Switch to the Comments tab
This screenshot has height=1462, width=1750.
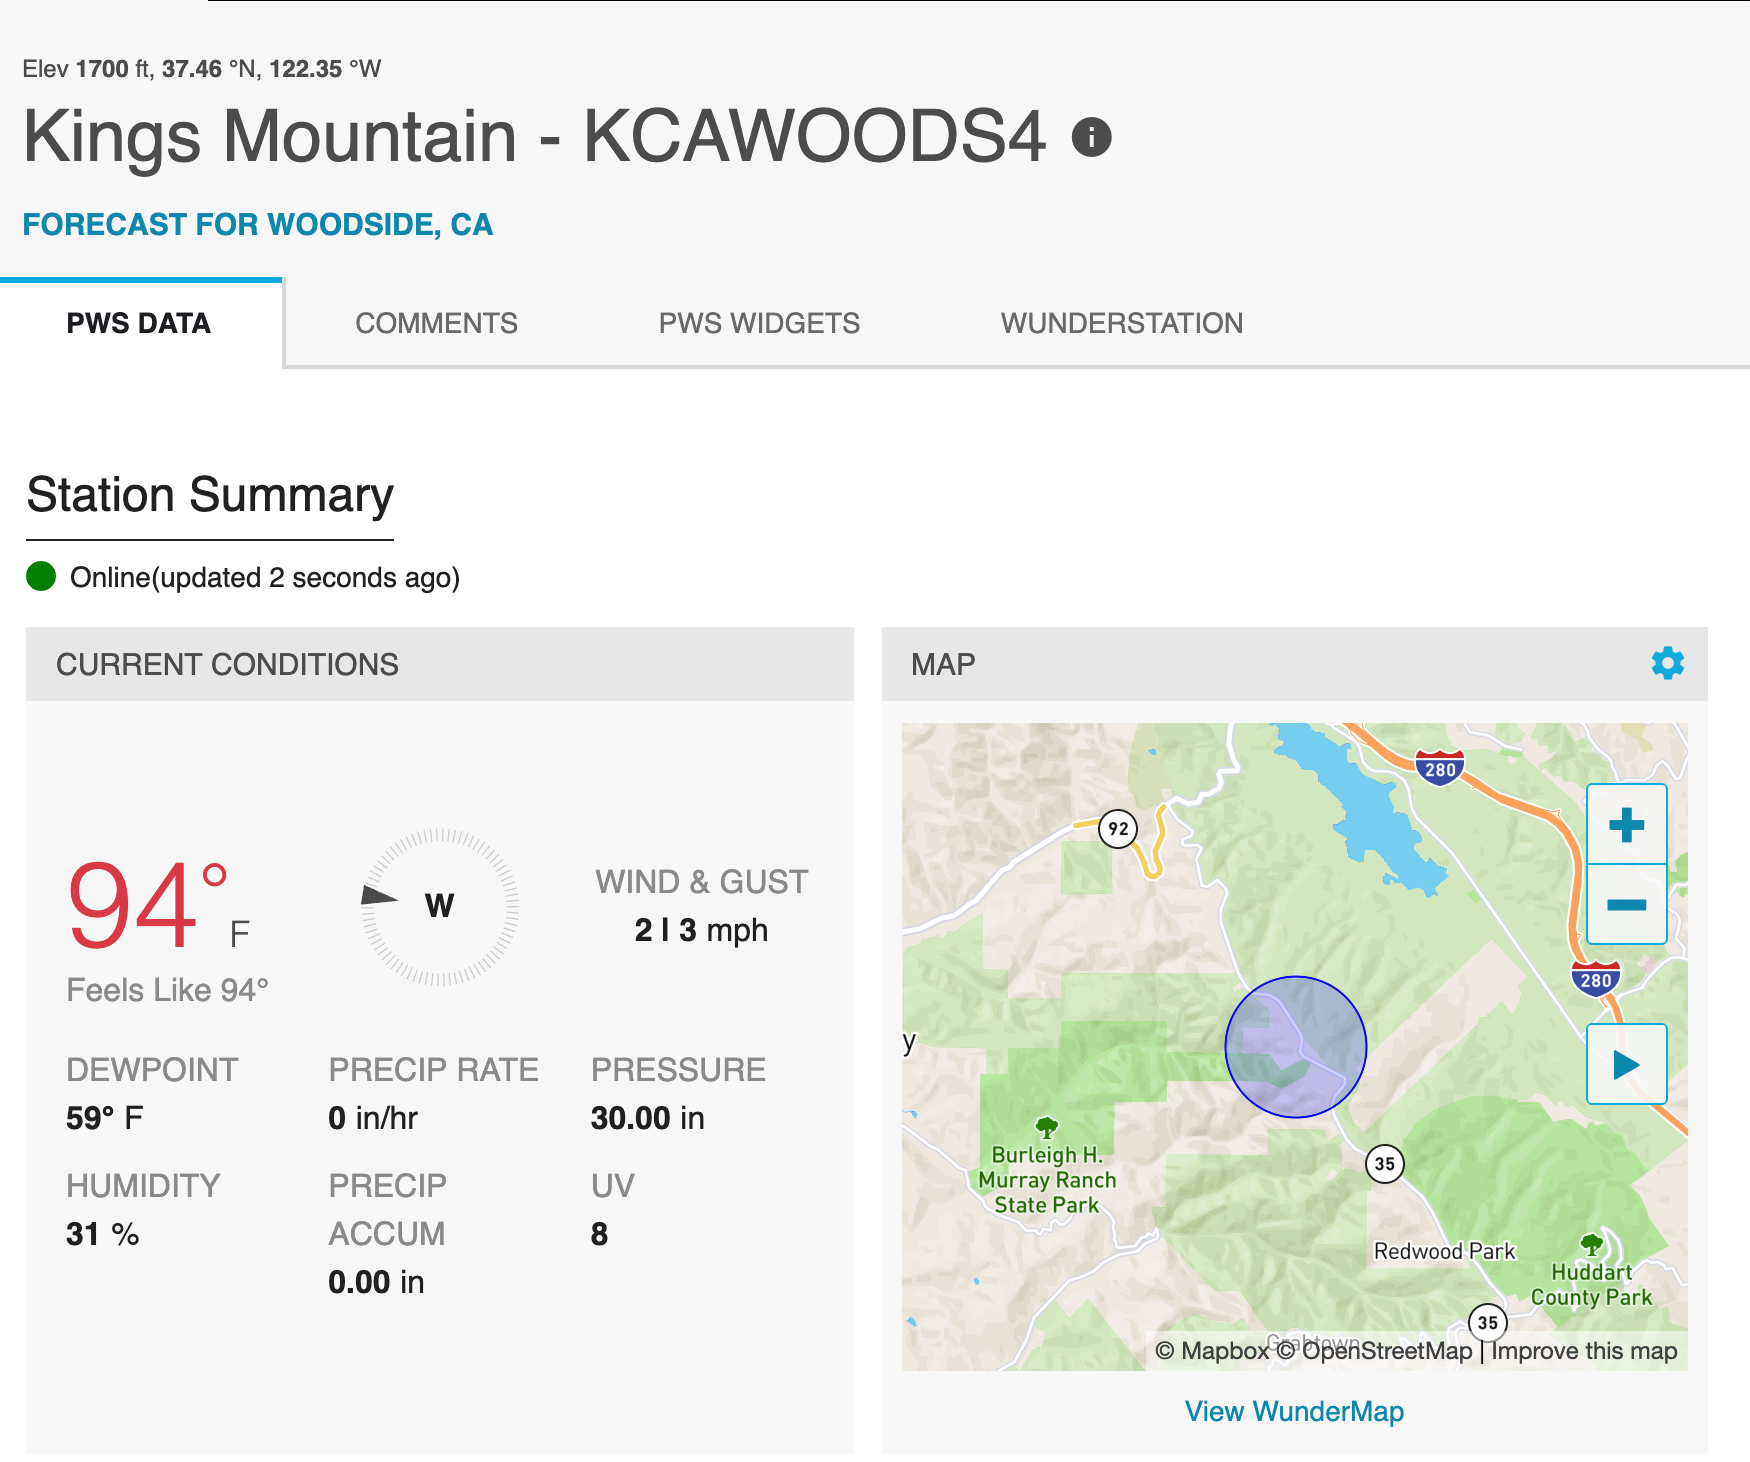point(436,323)
